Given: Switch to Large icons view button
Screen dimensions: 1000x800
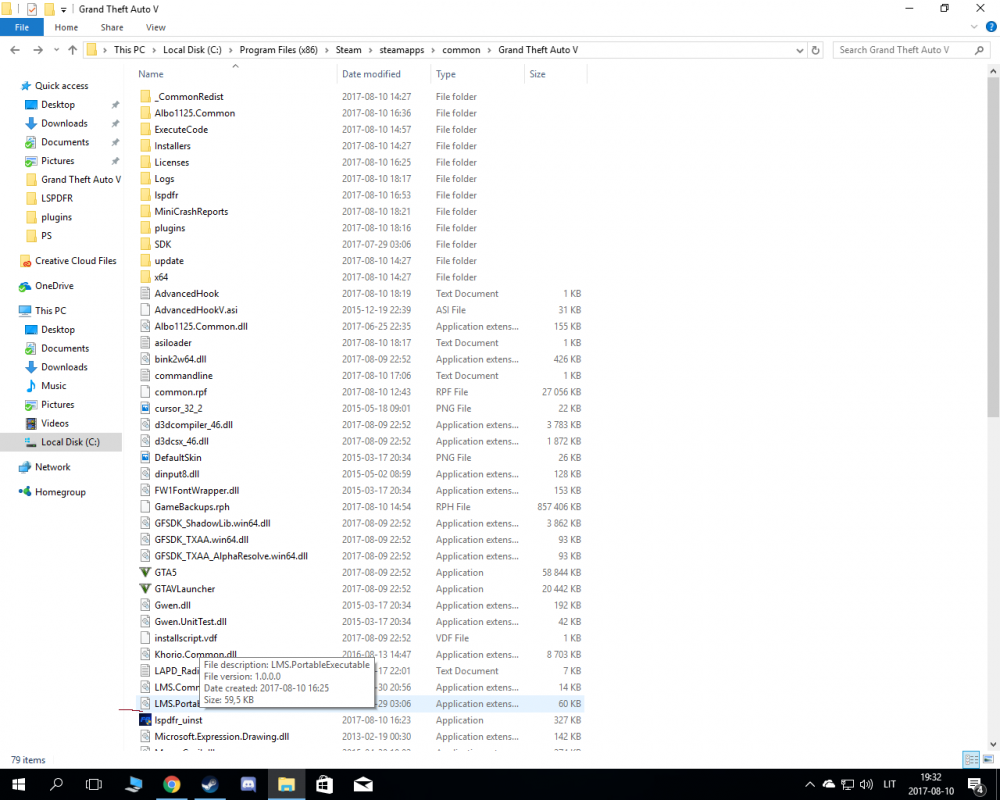Looking at the screenshot, I should click(x=988, y=759).
